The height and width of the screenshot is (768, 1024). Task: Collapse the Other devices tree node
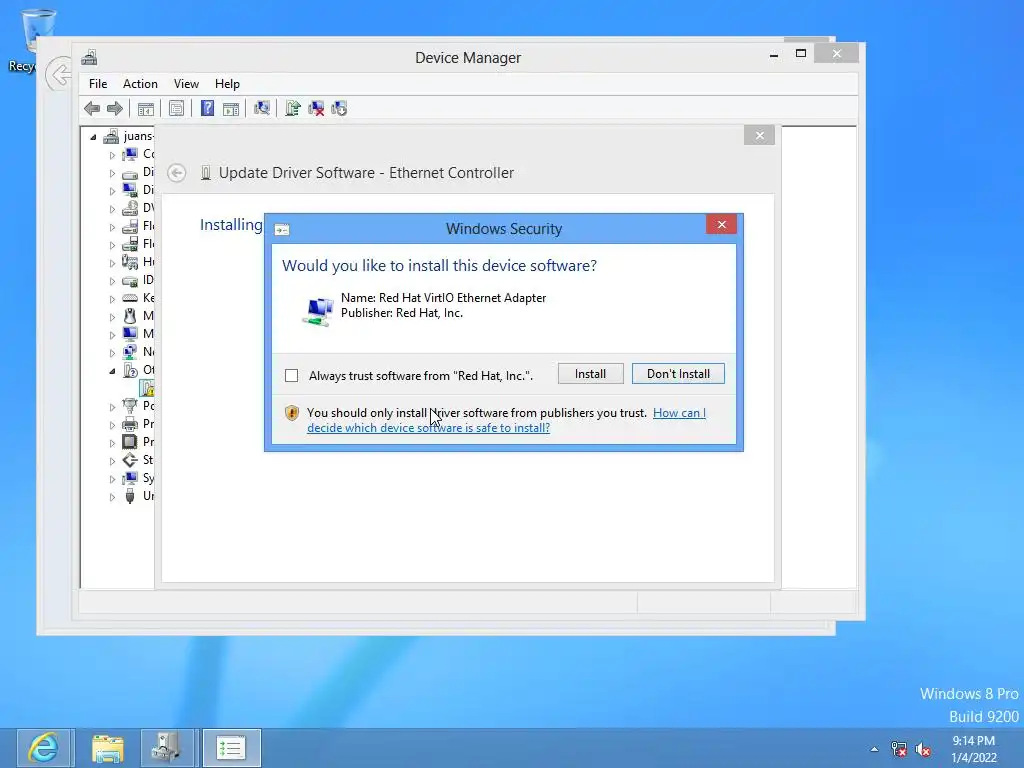112,371
